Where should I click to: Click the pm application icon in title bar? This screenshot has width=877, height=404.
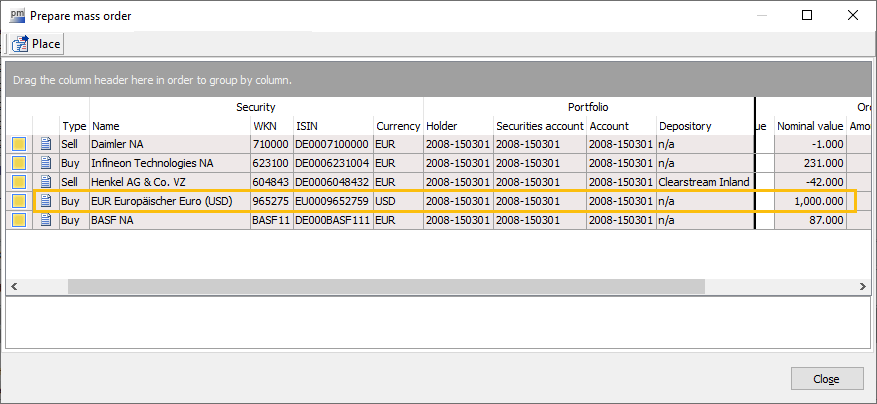pos(17,15)
